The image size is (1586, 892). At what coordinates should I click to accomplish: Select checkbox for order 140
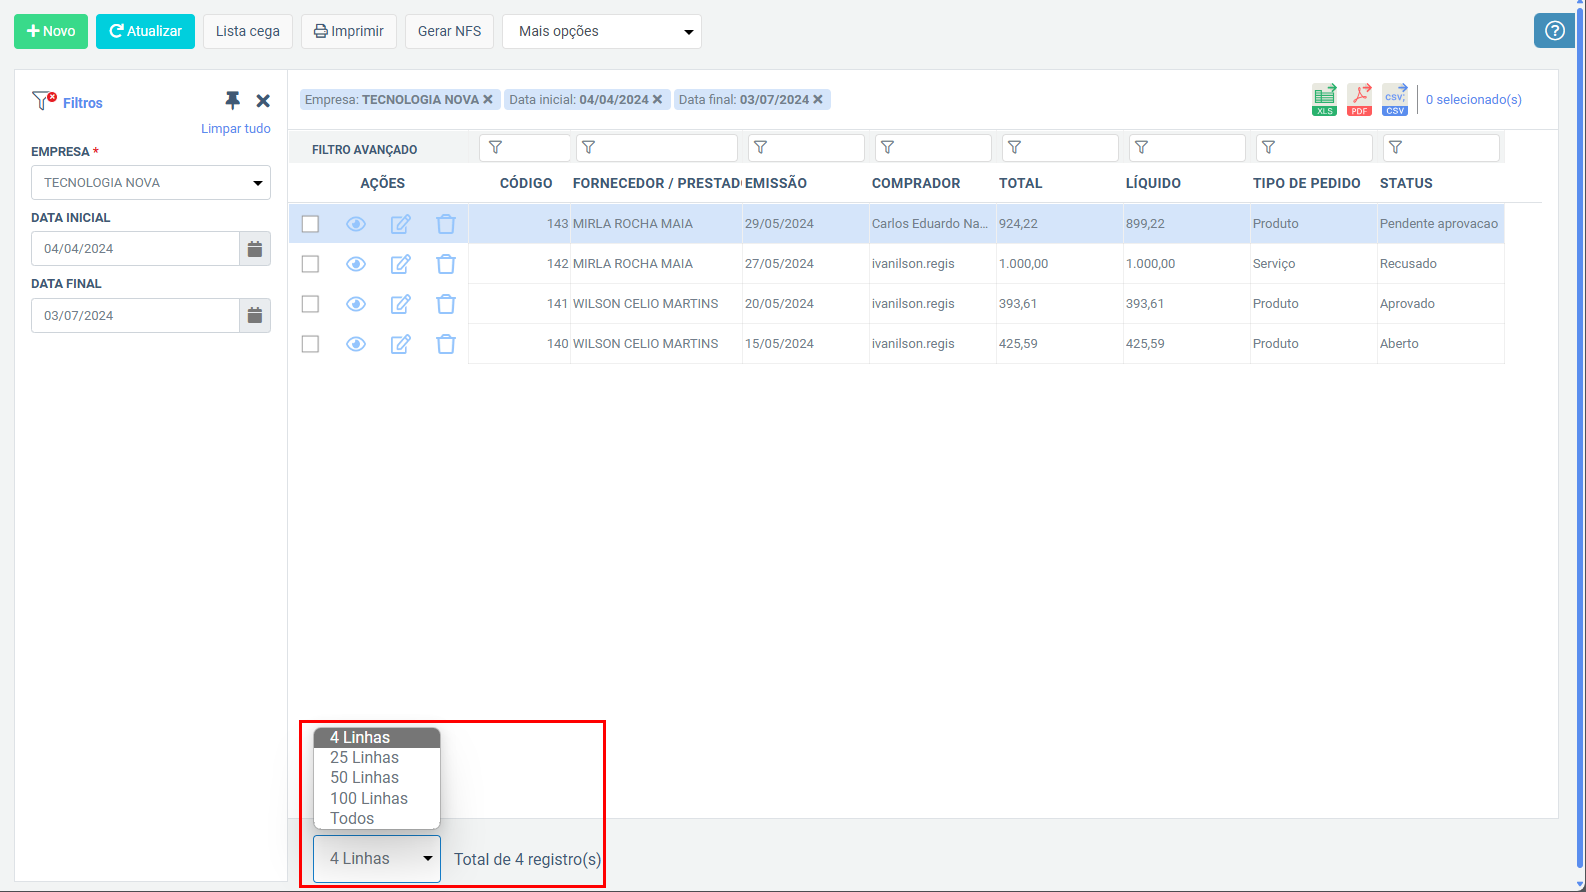310,344
